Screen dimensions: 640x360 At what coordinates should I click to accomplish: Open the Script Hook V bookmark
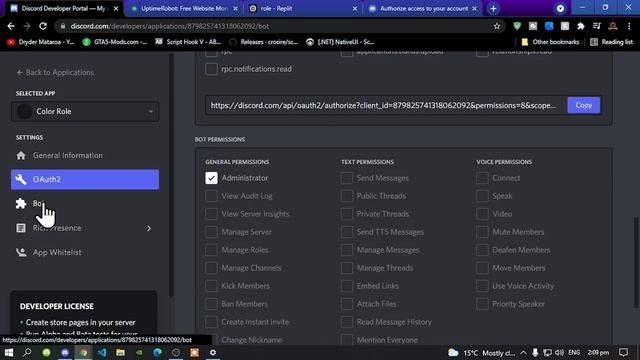(188, 42)
